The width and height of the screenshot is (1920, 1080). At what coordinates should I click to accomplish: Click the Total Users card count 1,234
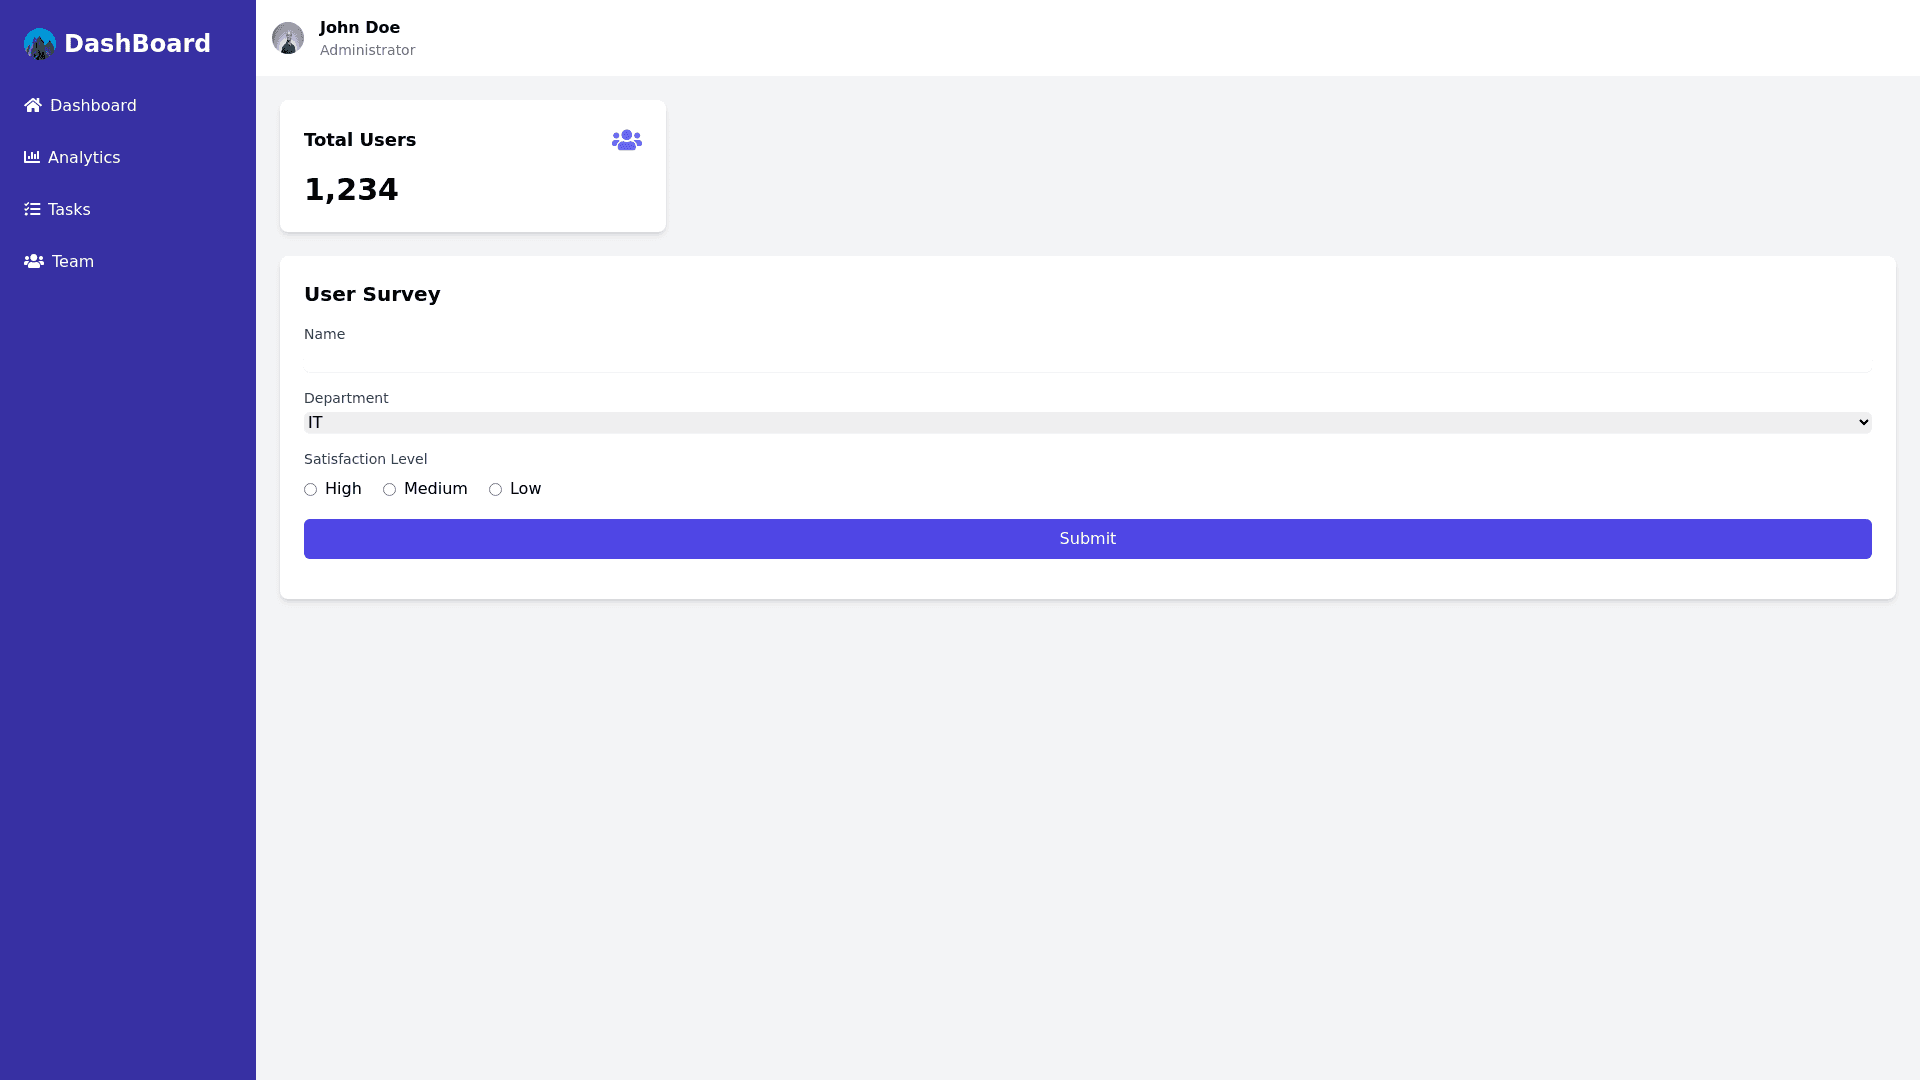tap(351, 189)
